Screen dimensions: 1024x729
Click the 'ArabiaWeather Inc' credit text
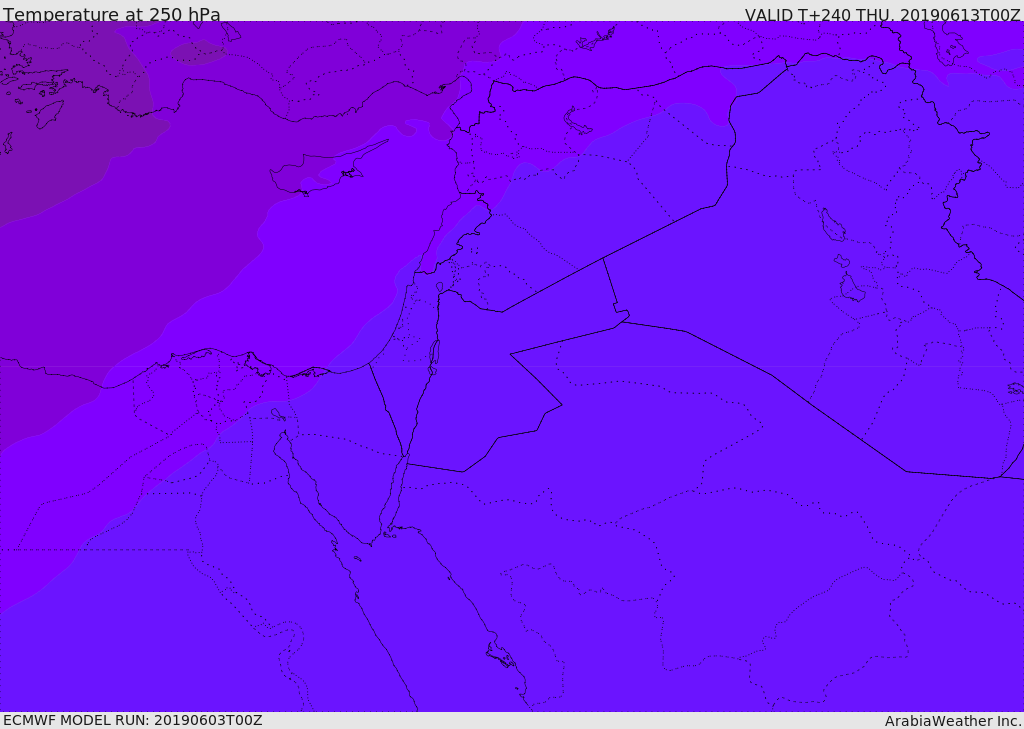(x=954, y=721)
